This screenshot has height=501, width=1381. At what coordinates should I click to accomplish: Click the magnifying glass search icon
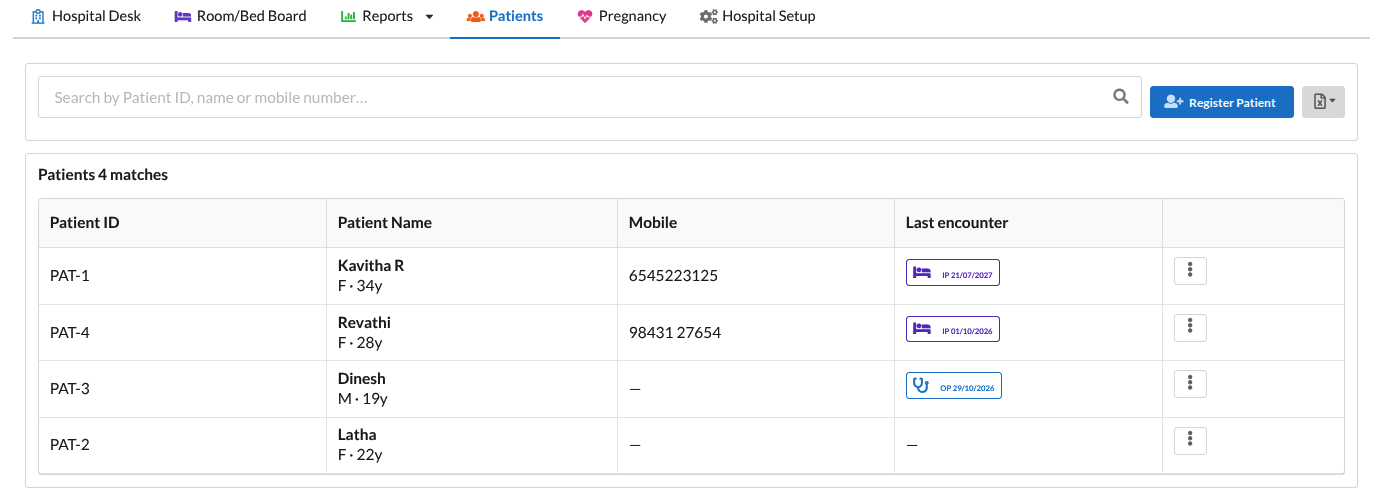[1120, 97]
